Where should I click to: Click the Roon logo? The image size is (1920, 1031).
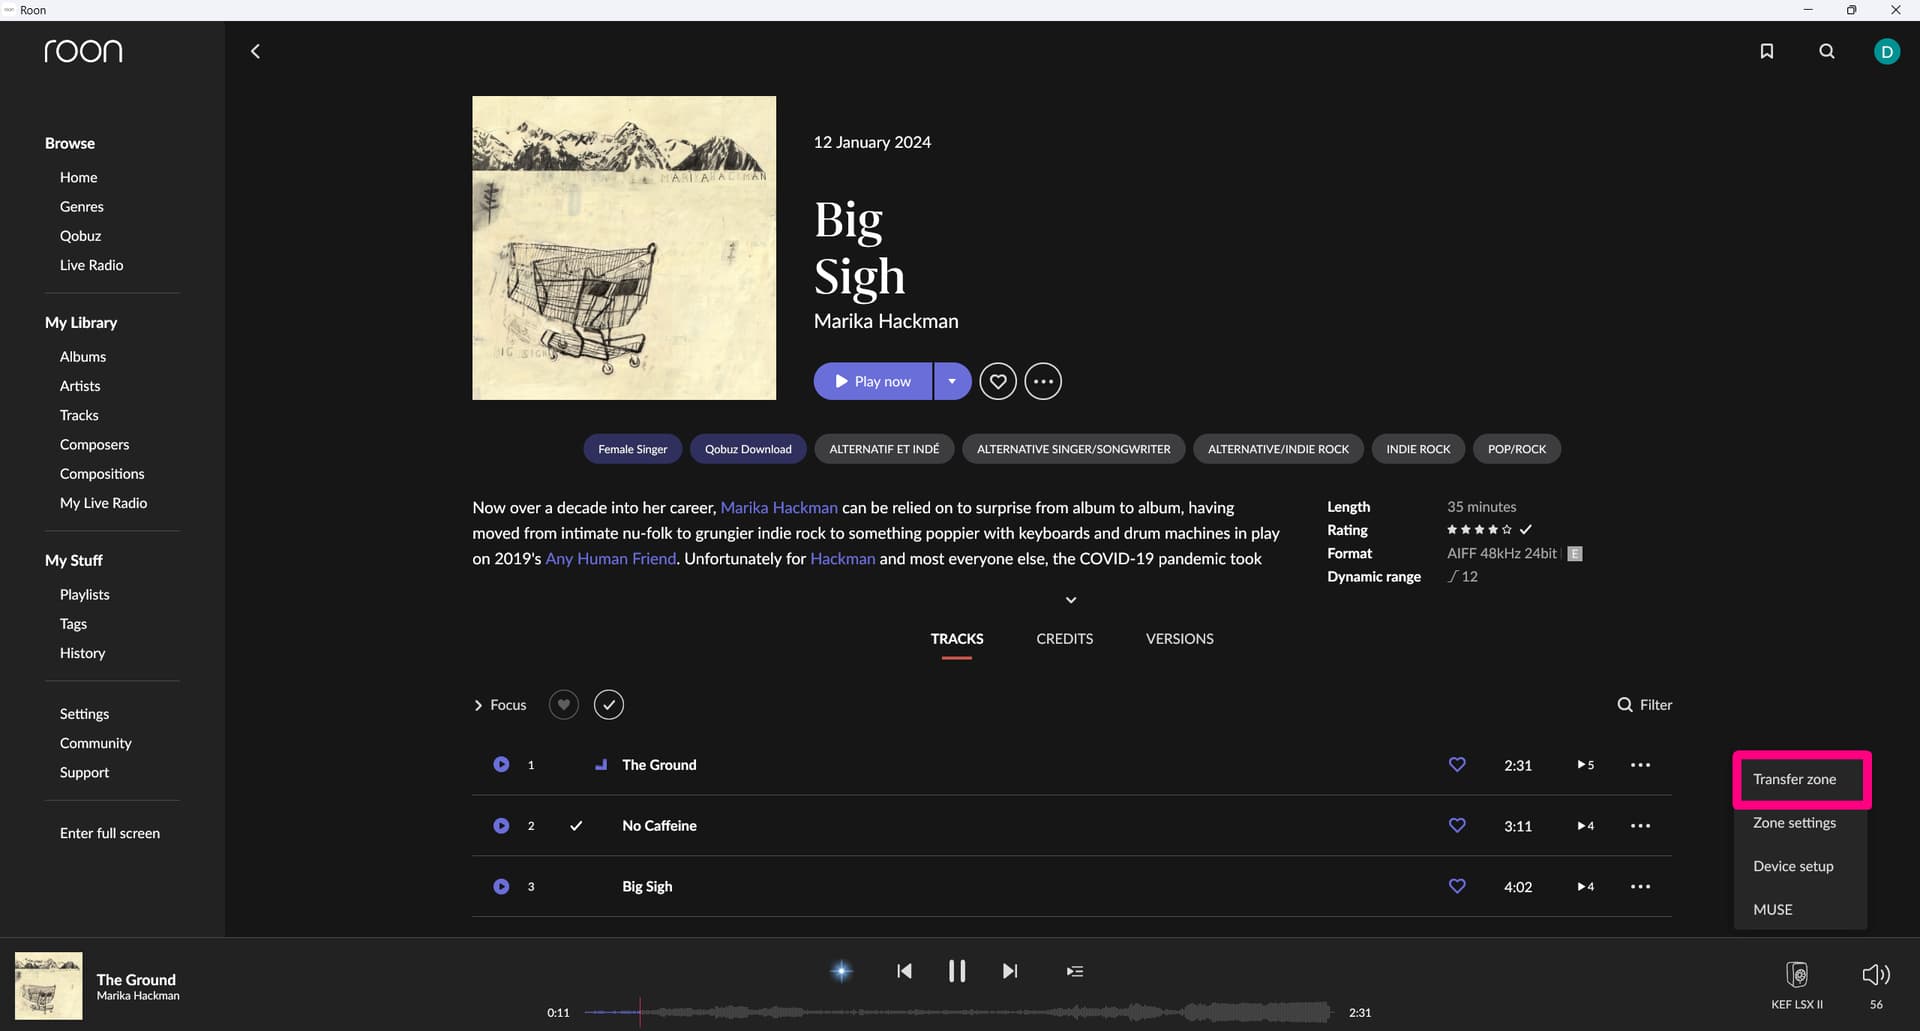pos(83,51)
